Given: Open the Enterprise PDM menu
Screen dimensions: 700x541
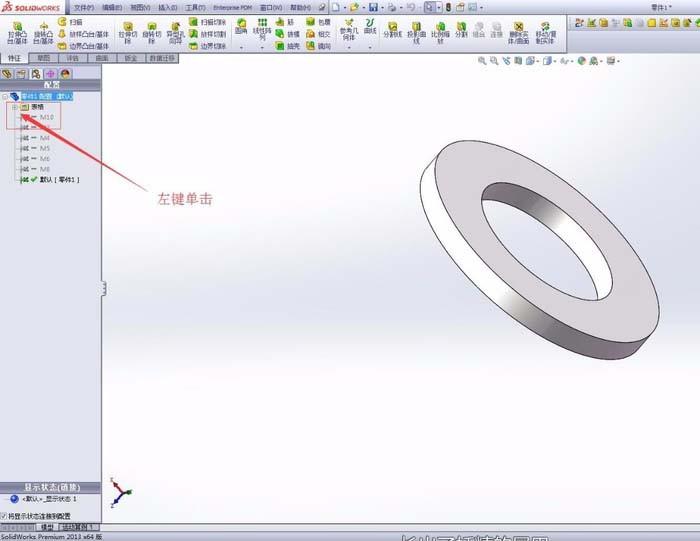Looking at the screenshot, I should (x=233, y=8).
